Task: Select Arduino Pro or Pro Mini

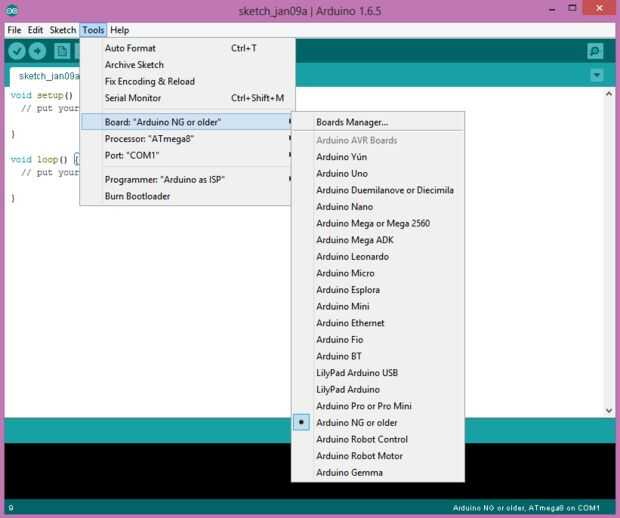Action: [378, 406]
